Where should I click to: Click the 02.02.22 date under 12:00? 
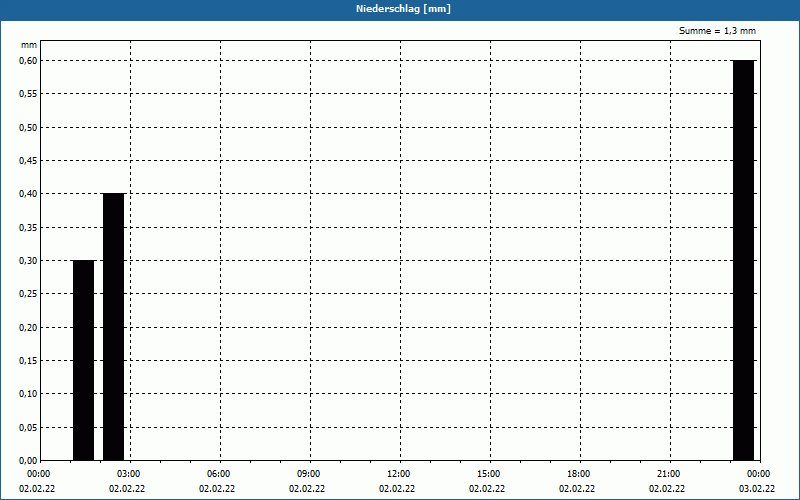point(396,489)
